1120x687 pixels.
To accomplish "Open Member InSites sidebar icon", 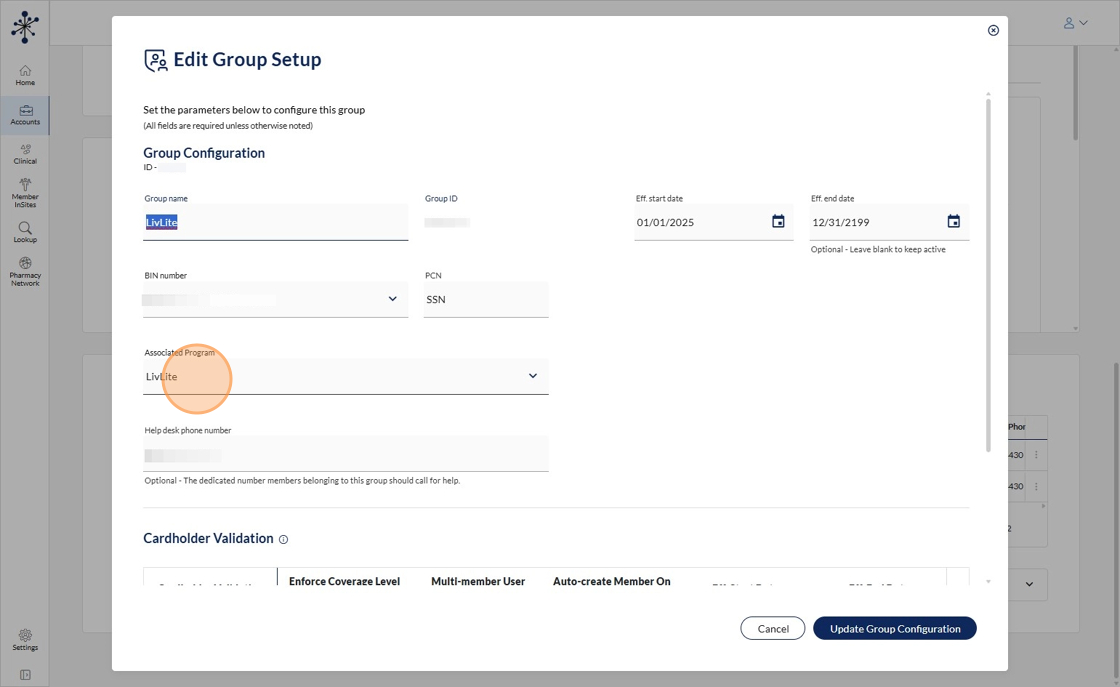I will tap(25, 191).
